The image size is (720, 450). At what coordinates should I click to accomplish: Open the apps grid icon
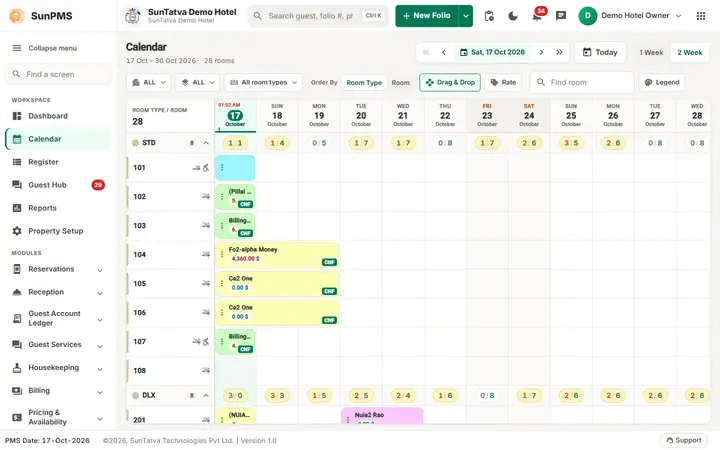(701, 16)
